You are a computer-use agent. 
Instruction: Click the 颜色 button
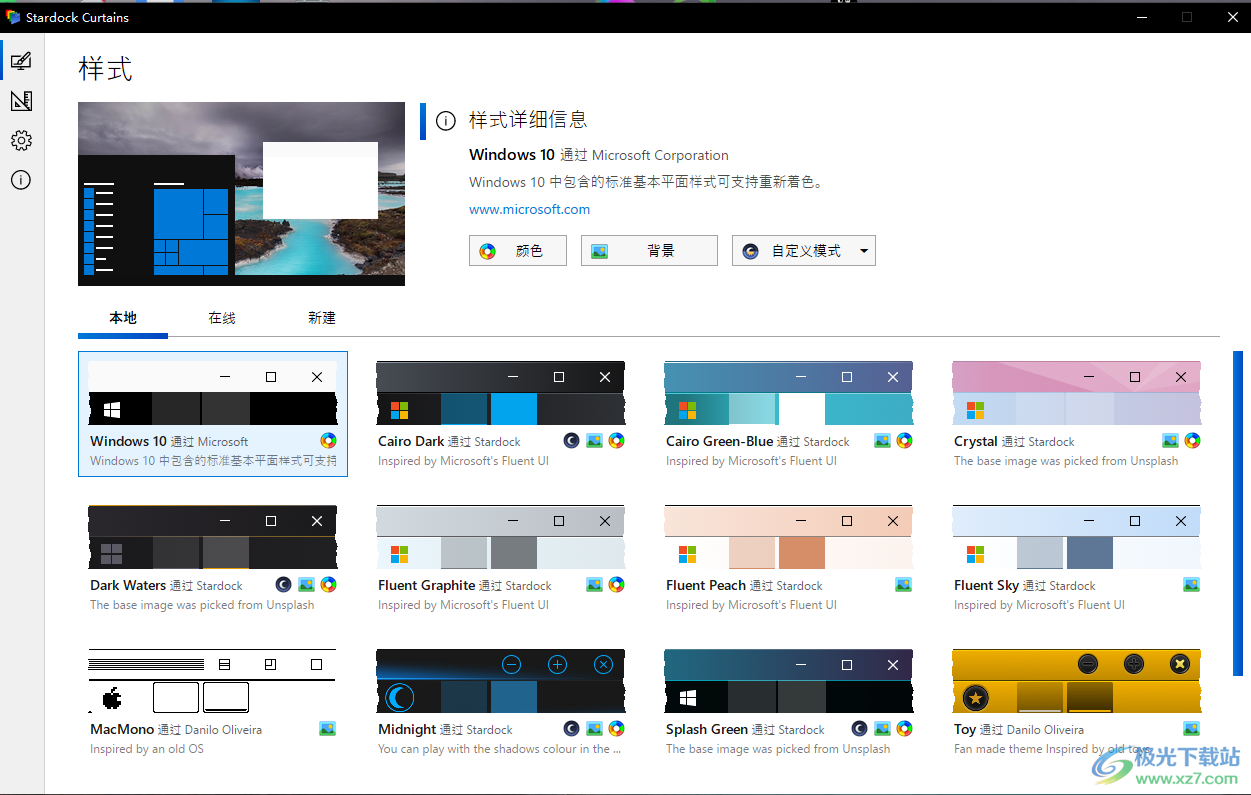pyautogui.click(x=517, y=250)
